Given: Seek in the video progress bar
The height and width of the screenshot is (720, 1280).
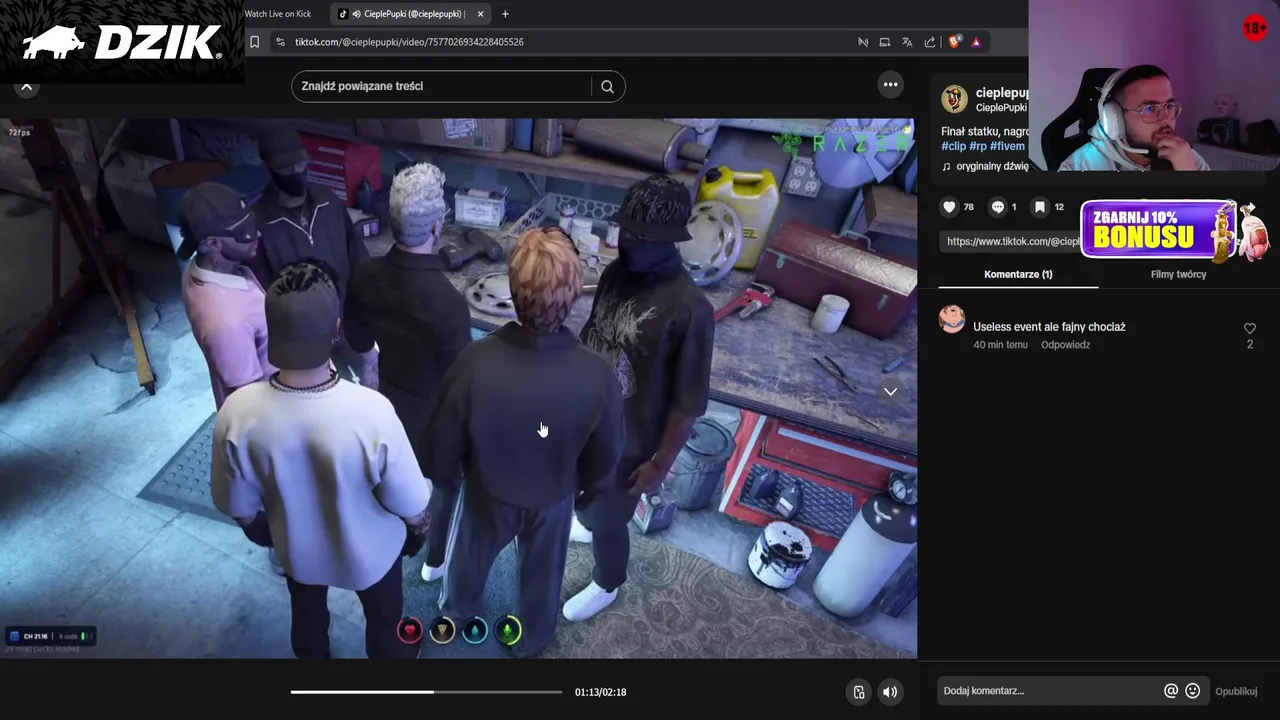Looking at the screenshot, I should click(x=426, y=692).
